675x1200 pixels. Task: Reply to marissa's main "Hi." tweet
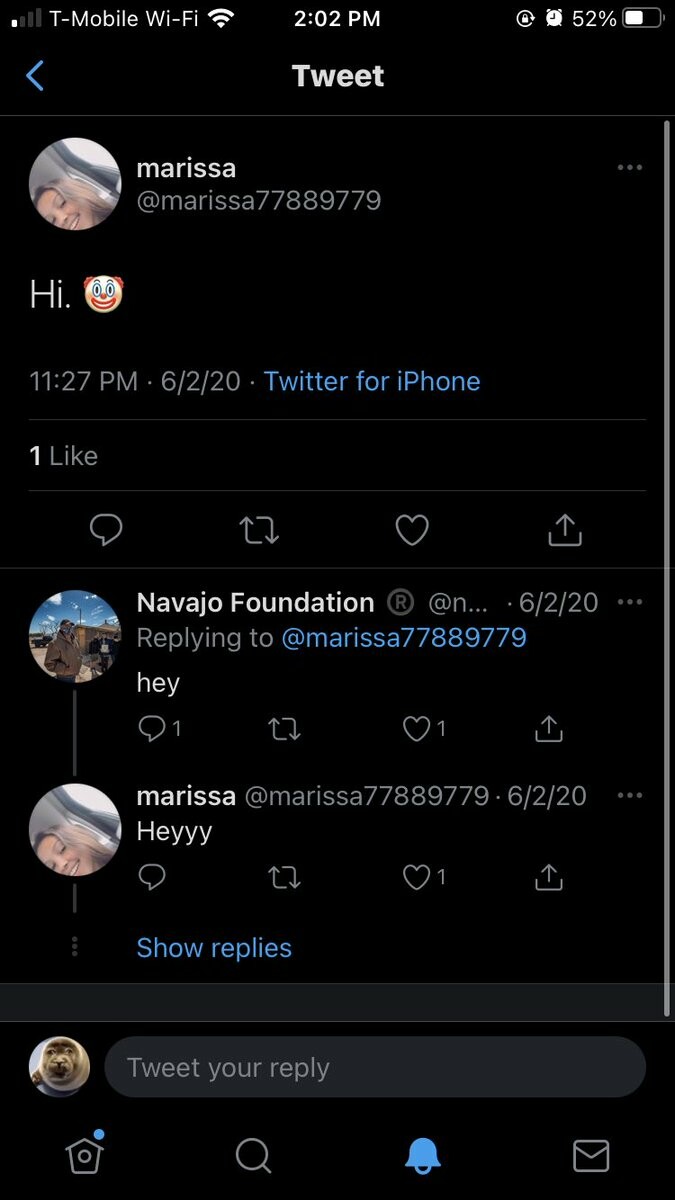pyautogui.click(x=106, y=530)
